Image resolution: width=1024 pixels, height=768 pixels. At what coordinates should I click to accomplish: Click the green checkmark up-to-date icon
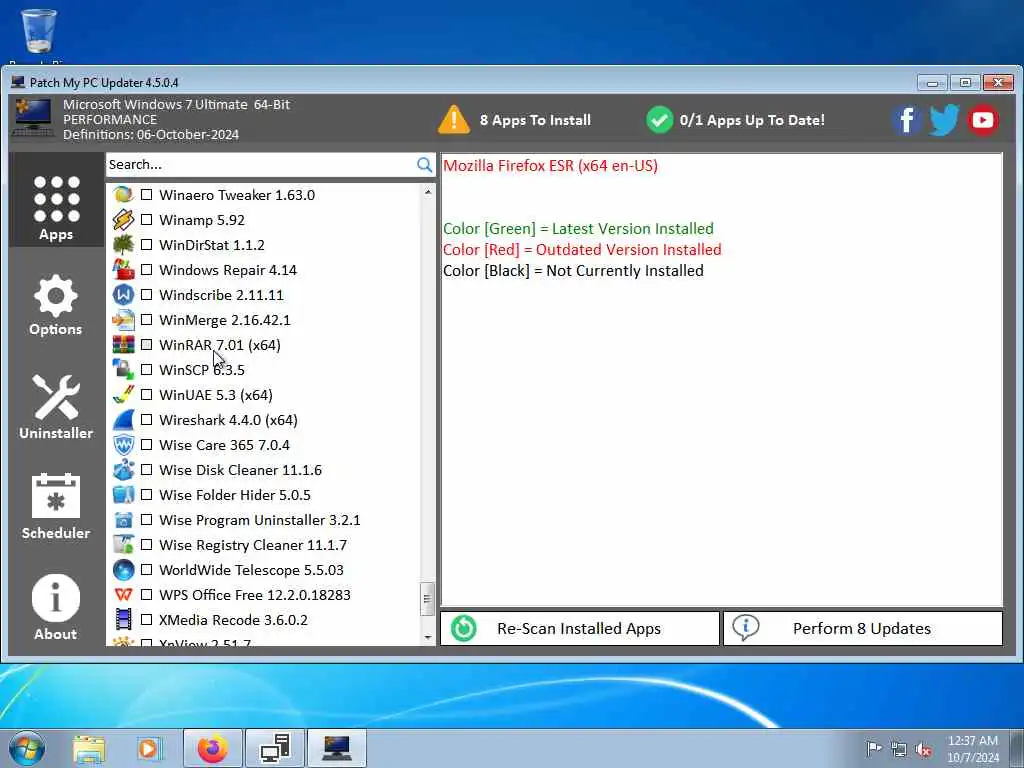tap(659, 120)
